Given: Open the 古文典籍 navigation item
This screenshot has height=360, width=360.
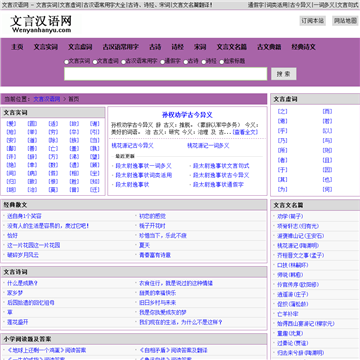Looking at the screenshot, I should [269, 47].
